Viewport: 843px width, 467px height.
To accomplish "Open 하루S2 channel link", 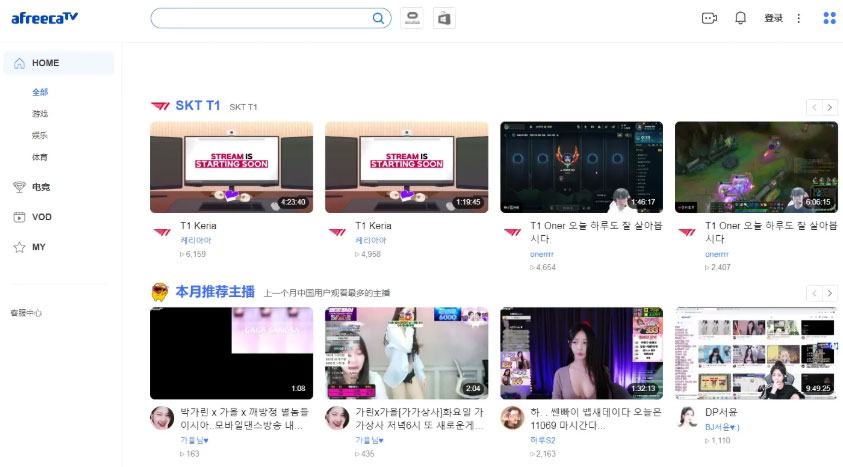I will (x=543, y=440).
